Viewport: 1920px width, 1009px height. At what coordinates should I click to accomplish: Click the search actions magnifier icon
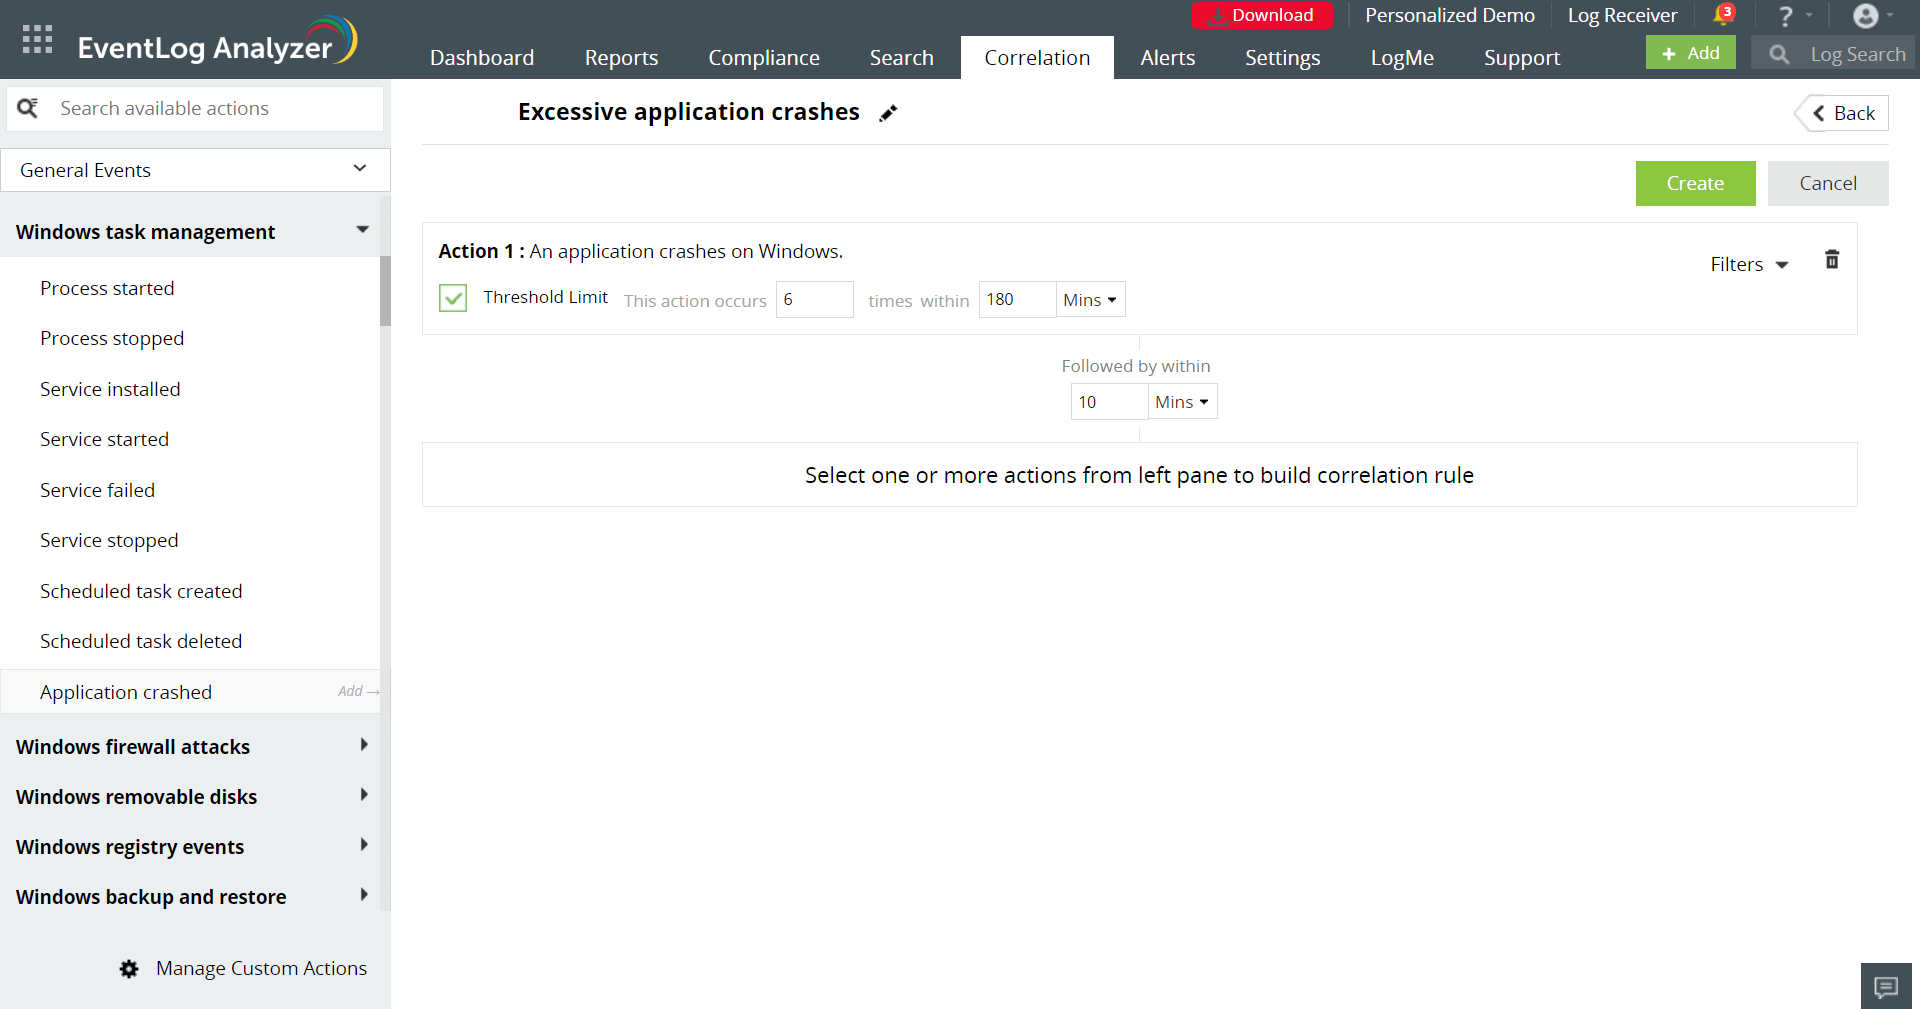(28, 108)
